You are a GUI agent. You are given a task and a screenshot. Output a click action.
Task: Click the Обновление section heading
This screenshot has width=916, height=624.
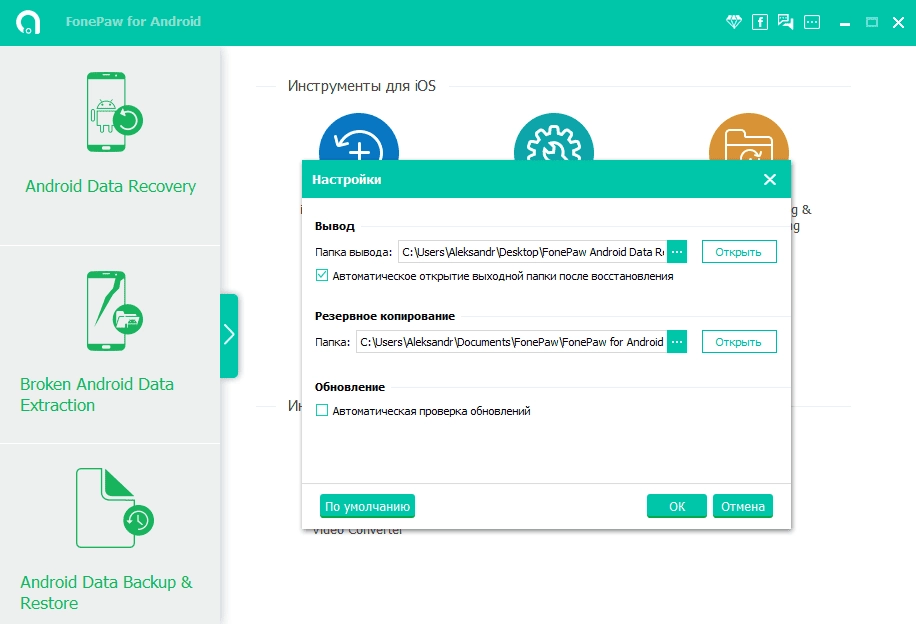pos(350,387)
